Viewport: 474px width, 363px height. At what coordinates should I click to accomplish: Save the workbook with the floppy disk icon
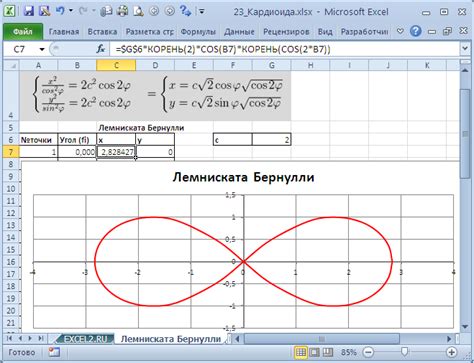29,11
